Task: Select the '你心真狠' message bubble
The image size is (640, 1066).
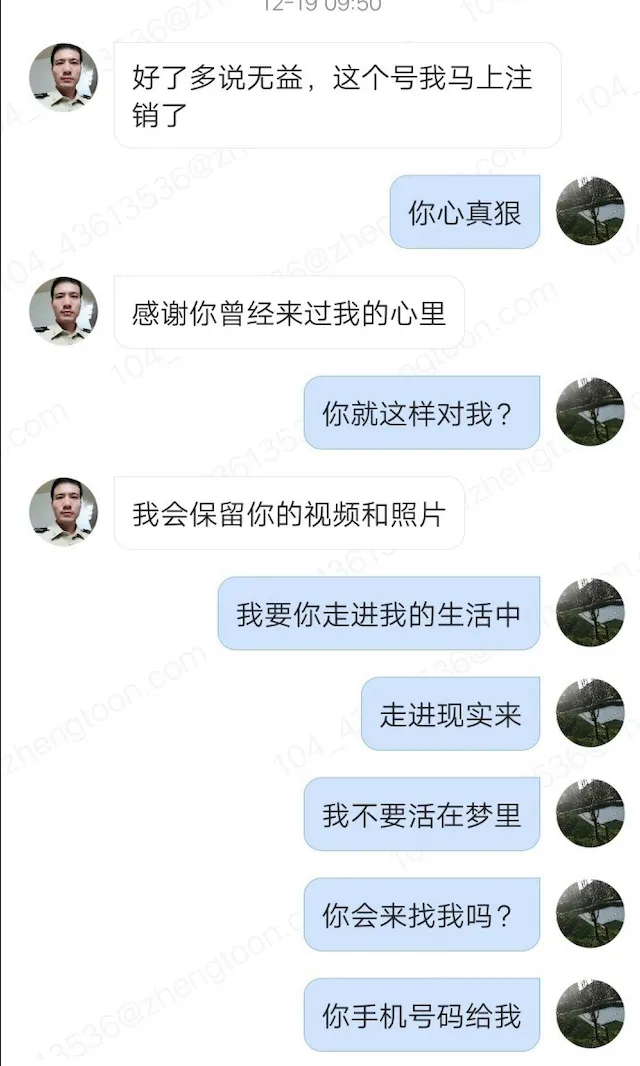Action: point(465,211)
